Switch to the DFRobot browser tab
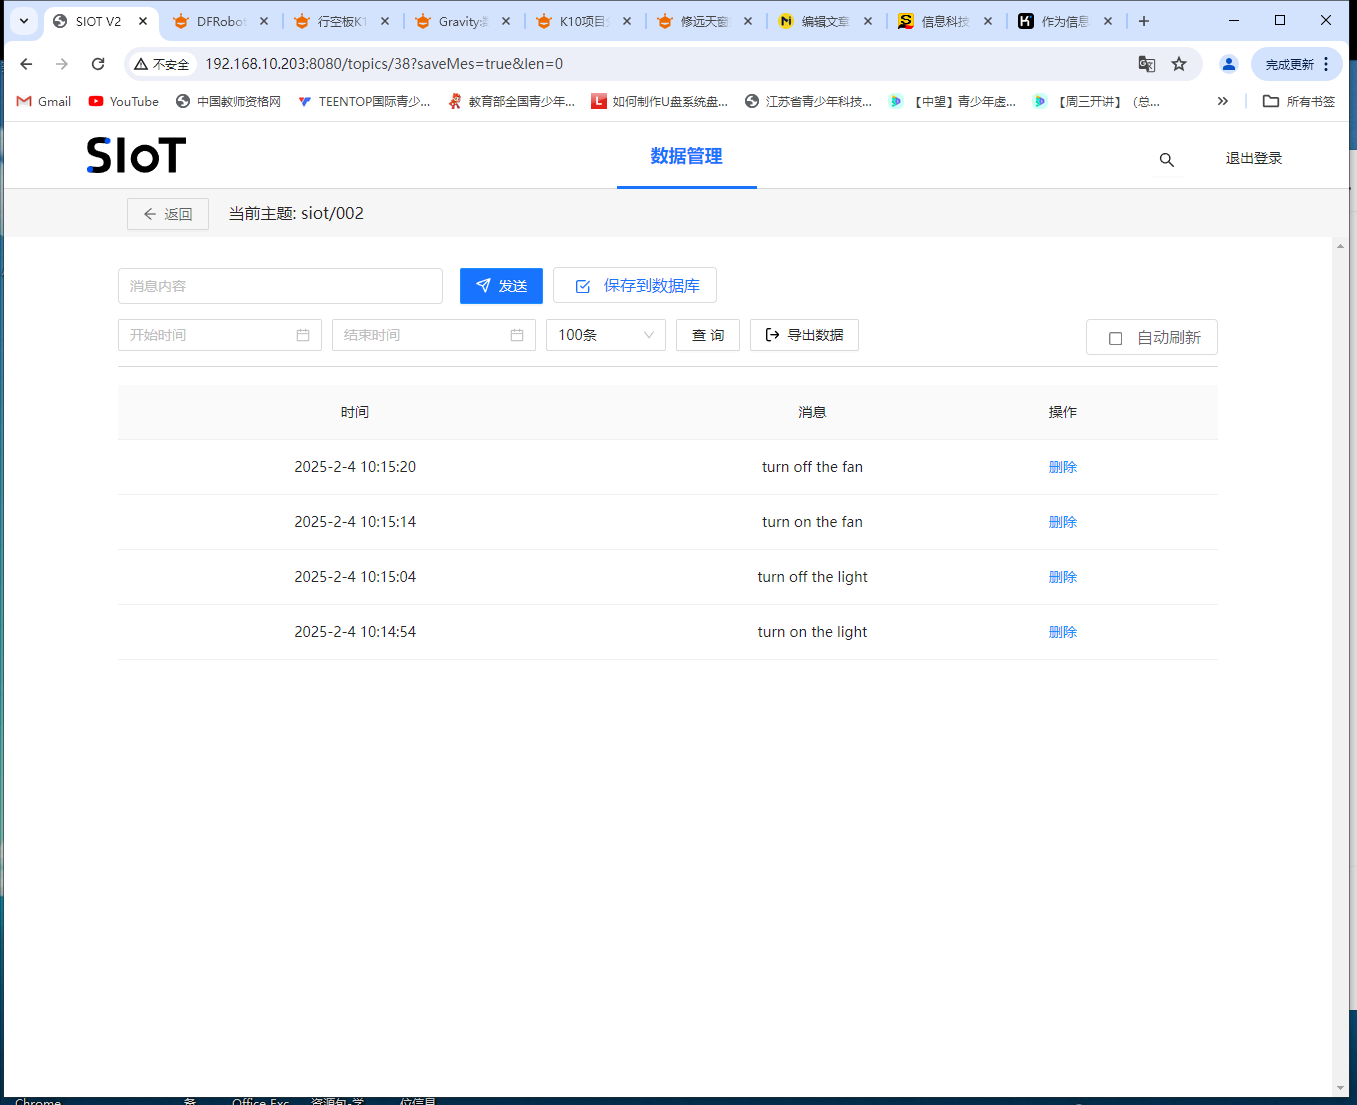 pos(220,21)
